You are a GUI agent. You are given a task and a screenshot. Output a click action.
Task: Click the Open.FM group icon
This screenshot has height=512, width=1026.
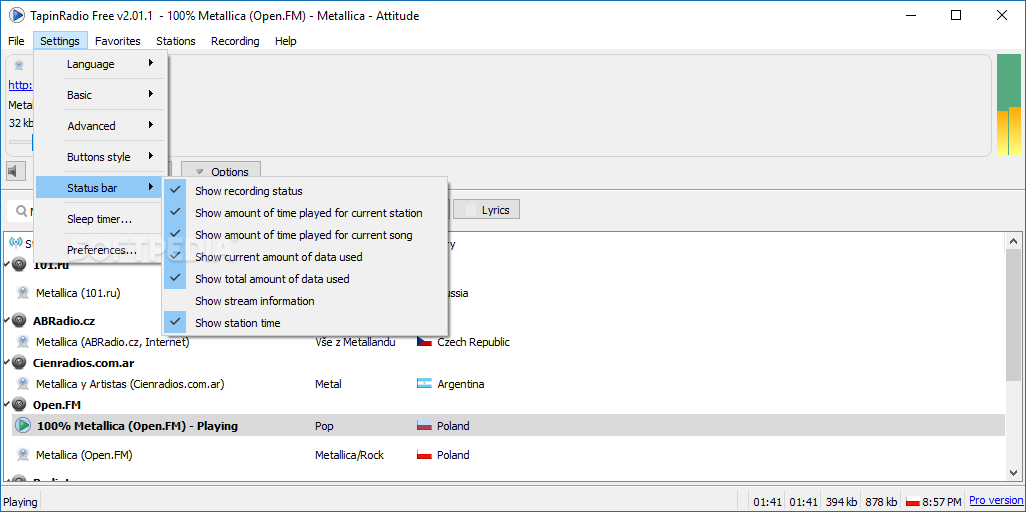pos(20,405)
